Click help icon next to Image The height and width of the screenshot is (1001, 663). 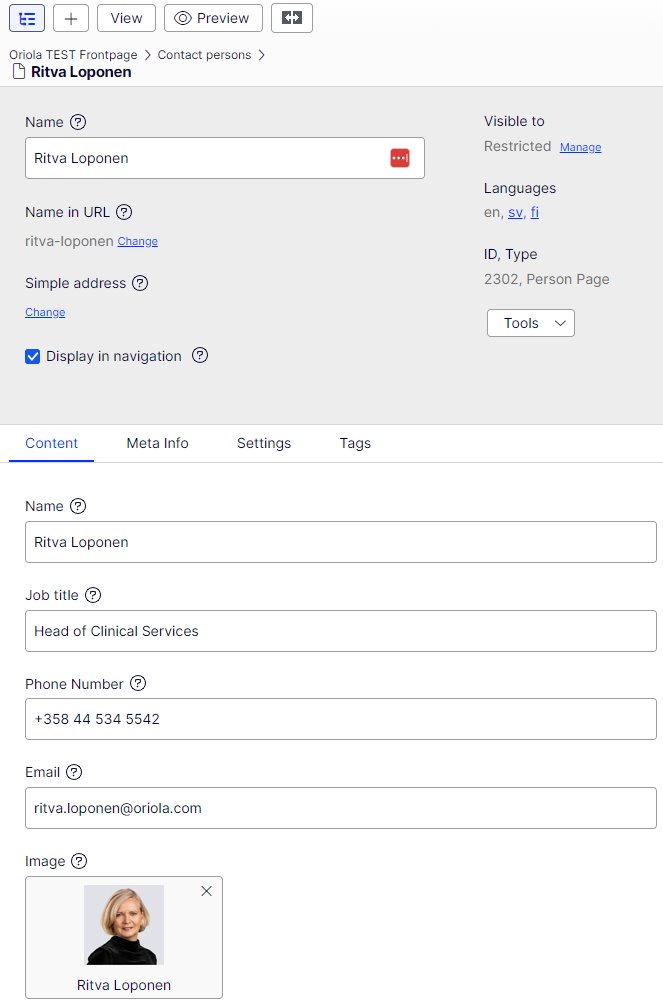click(x=78, y=861)
